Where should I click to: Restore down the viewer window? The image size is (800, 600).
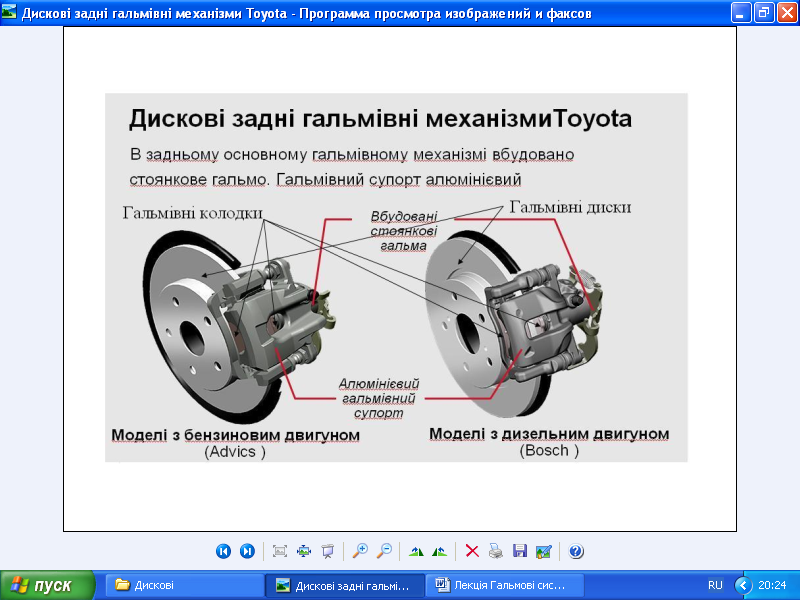tap(763, 12)
